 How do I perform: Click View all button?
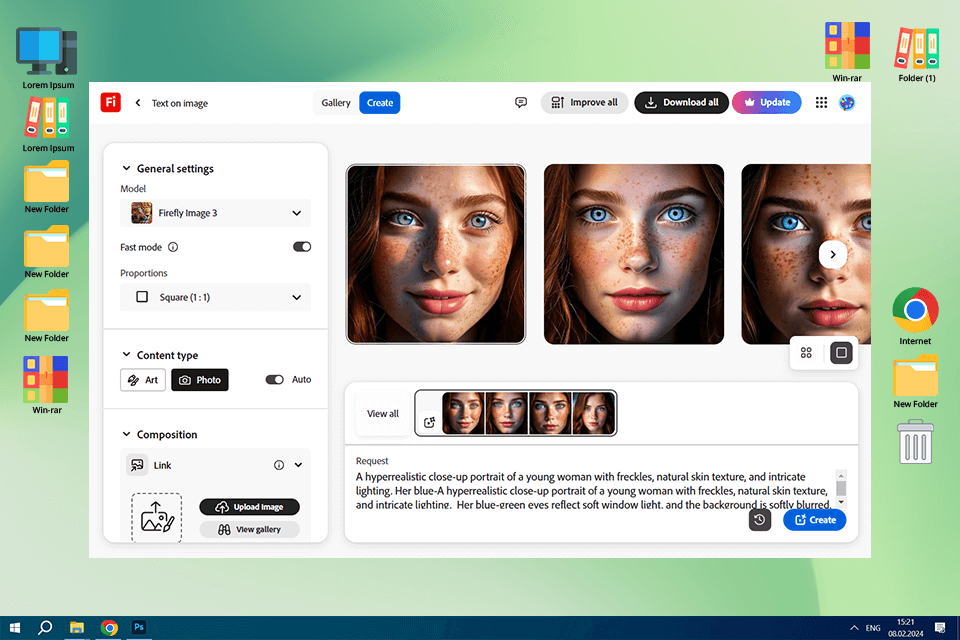[x=383, y=413]
